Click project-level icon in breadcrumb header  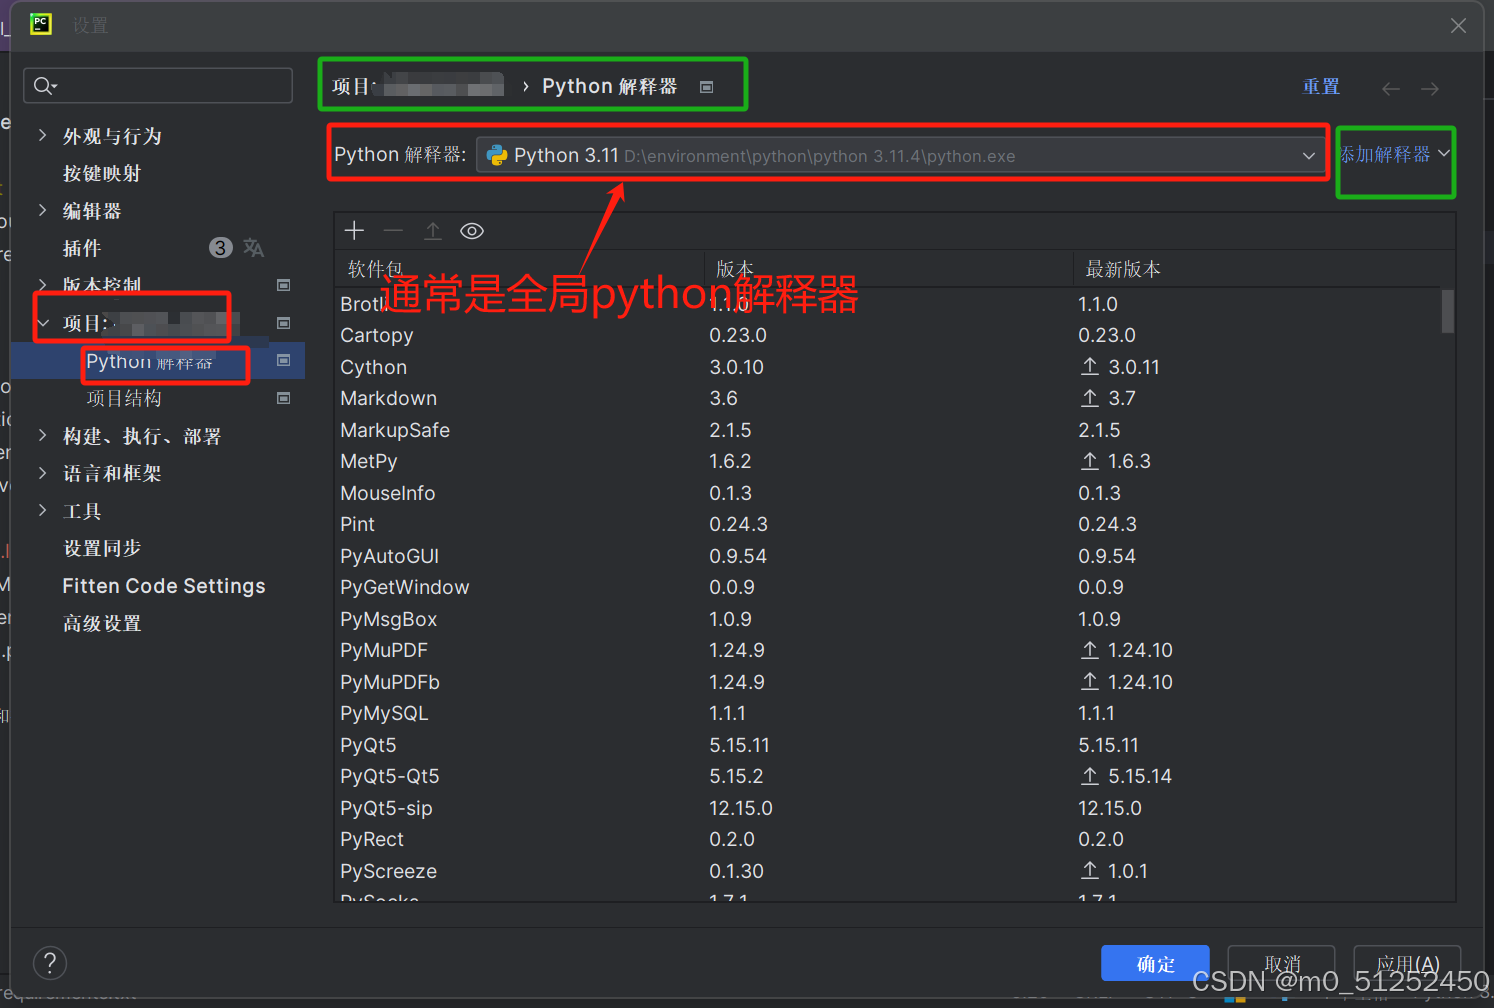[707, 87]
